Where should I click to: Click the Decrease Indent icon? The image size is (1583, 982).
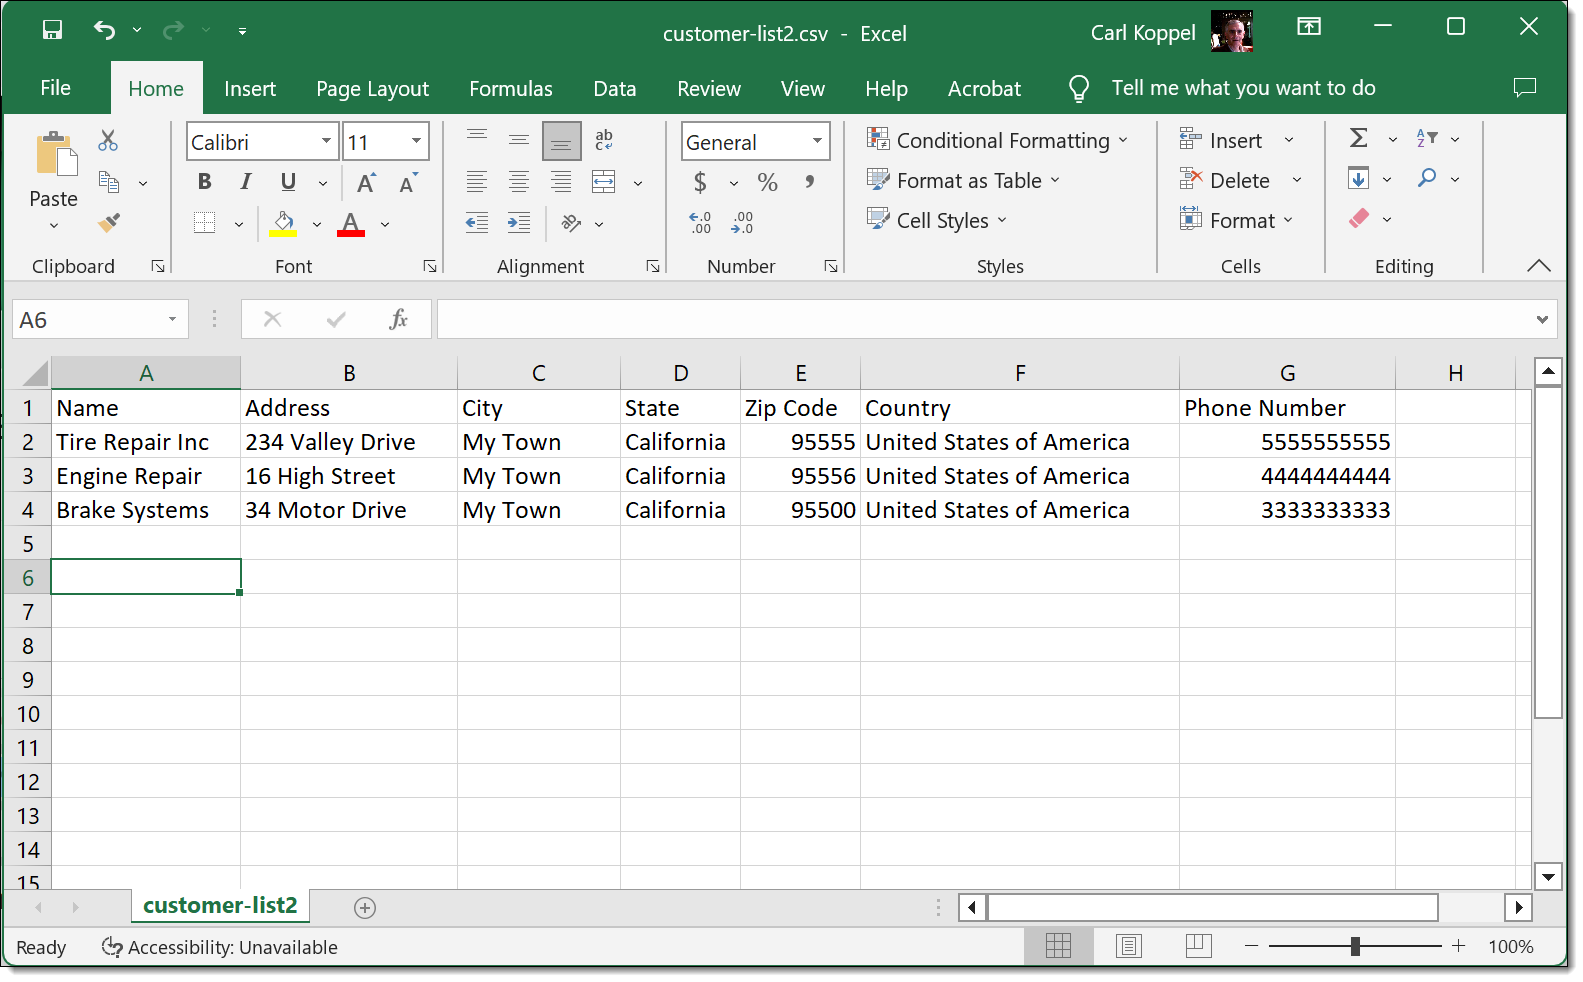477,222
